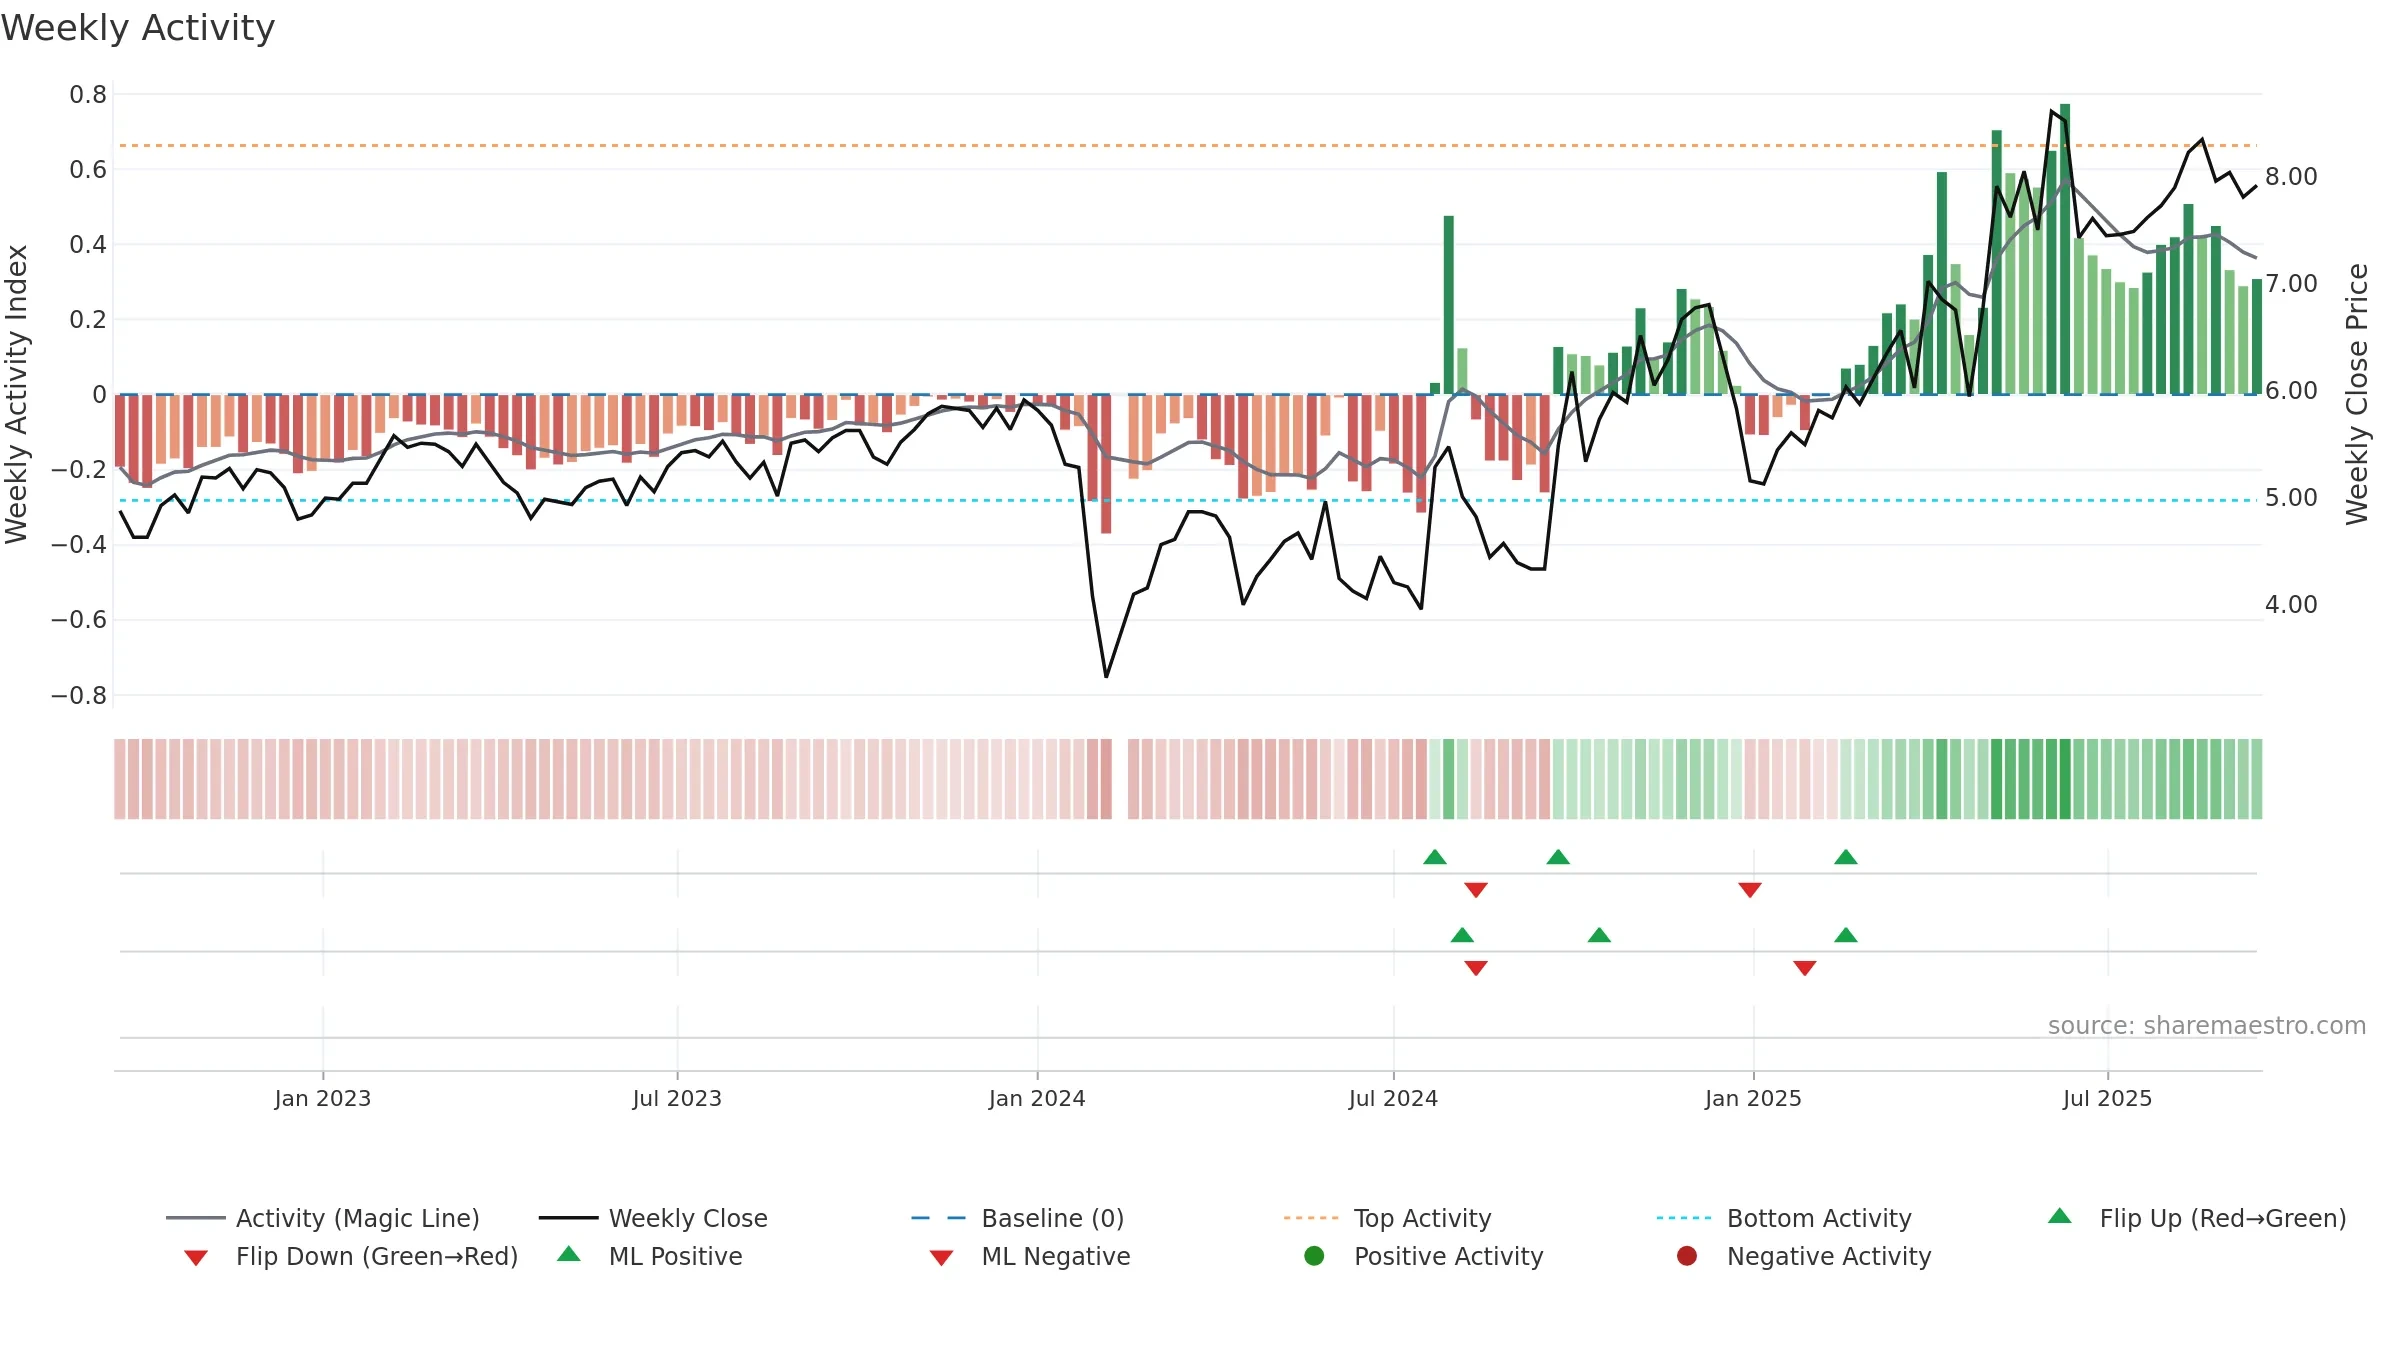Screen dimensions: 2400x1350
Task: Click the 4.00 price axis label
Action: pos(2291,605)
